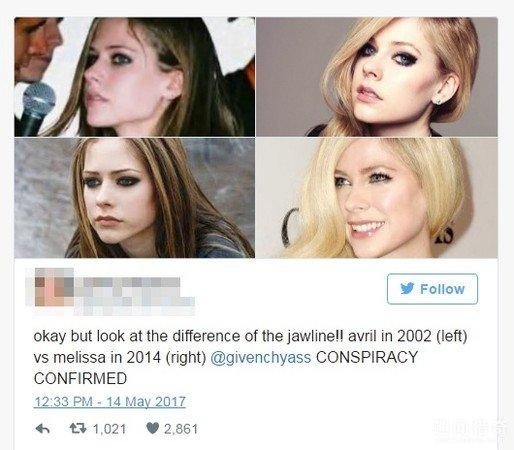Click the word 'jawline!!' in tweet
Image resolution: width=514 pixels, height=450 pixels.
315,336
